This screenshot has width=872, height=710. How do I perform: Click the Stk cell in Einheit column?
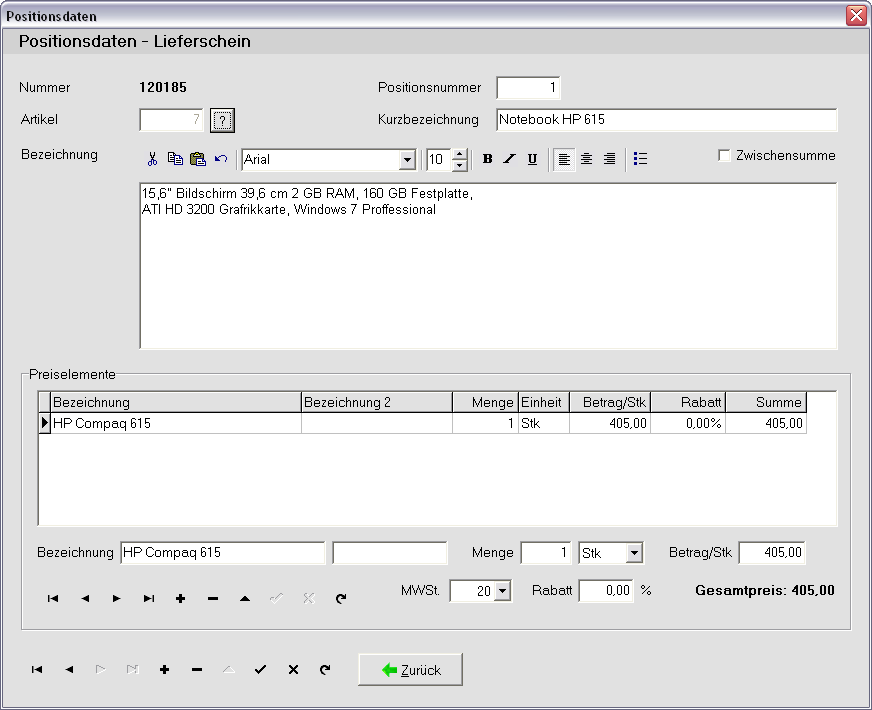pyautogui.click(x=544, y=424)
